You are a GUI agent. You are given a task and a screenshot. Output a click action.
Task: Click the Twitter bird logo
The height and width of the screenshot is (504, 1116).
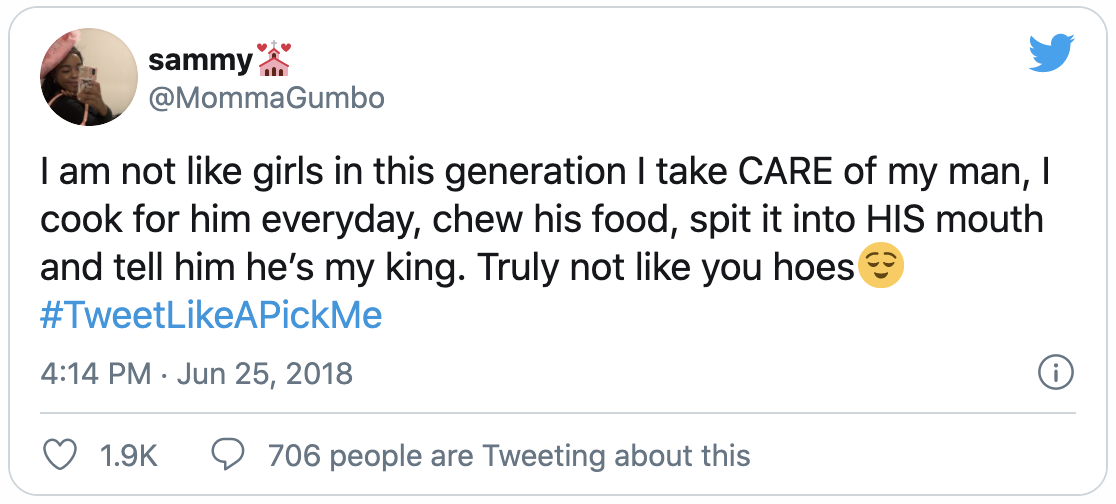pos(1050,53)
